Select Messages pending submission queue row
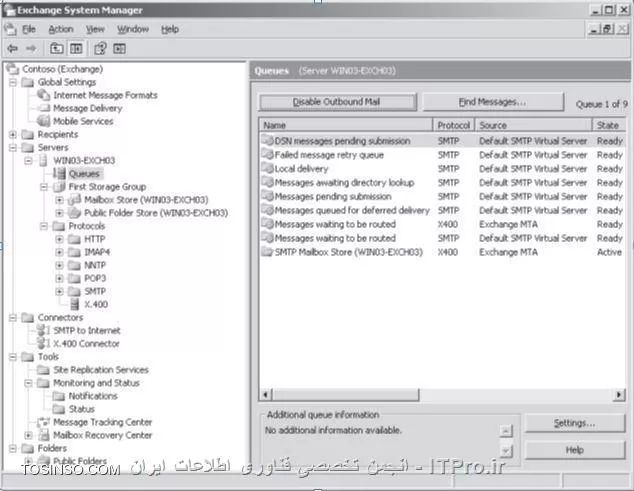The width and height of the screenshot is (634, 491). tap(442, 197)
